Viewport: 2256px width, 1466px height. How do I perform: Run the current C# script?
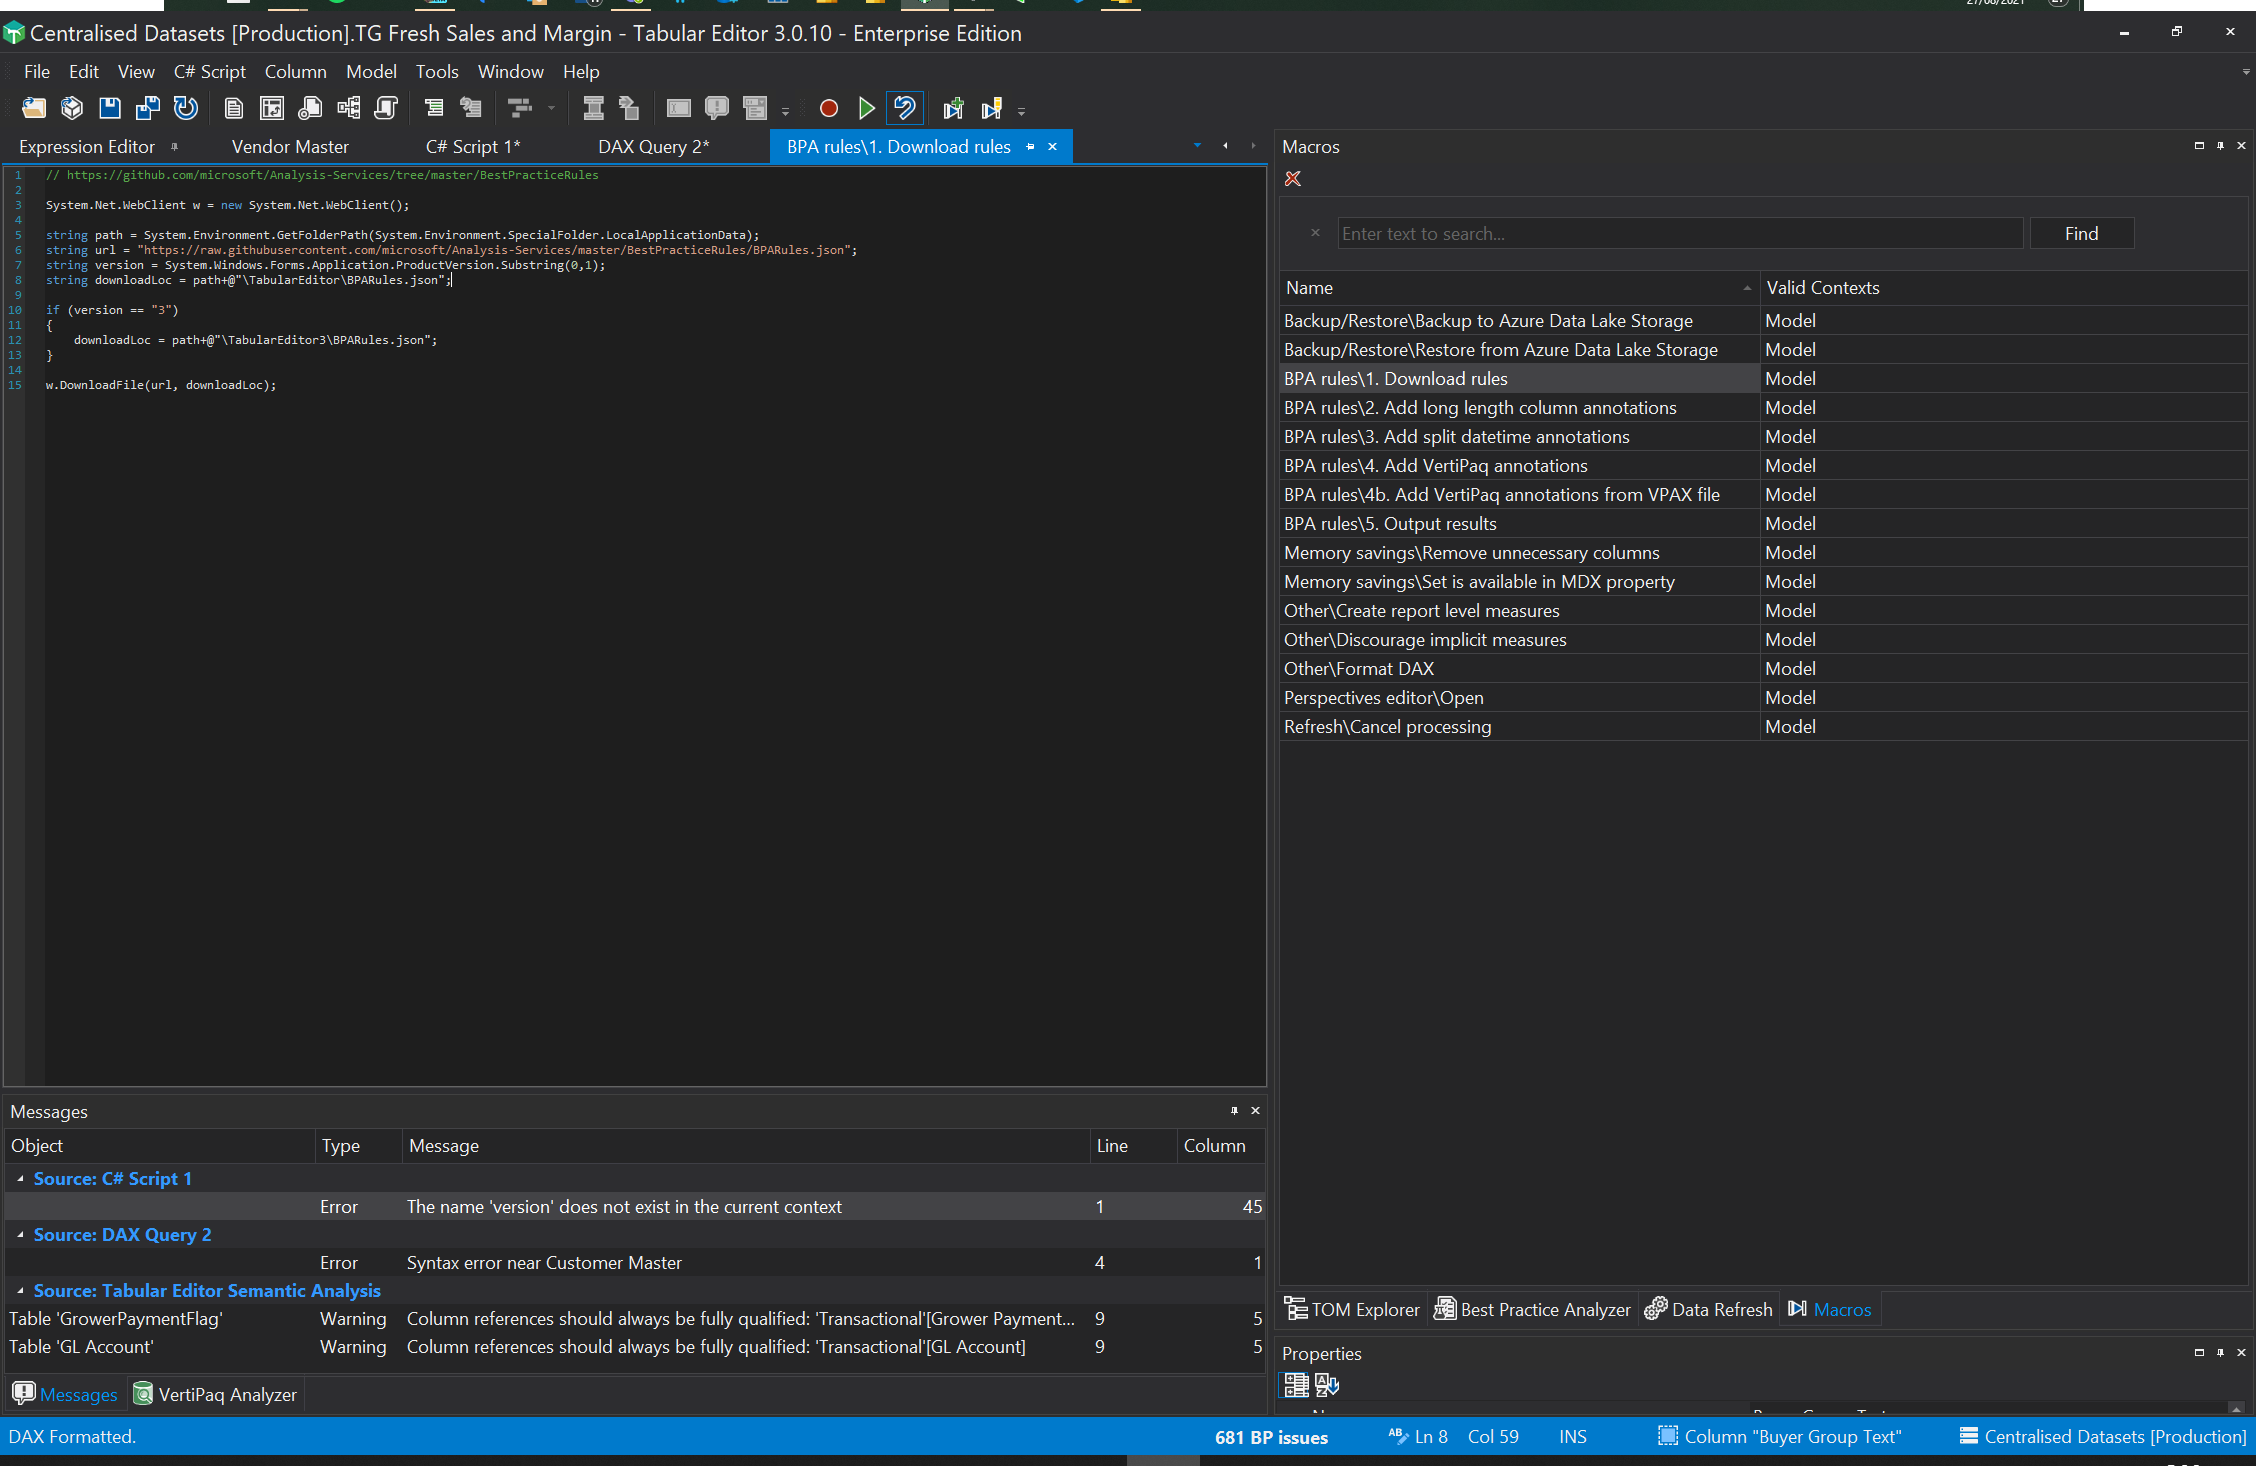pos(866,108)
